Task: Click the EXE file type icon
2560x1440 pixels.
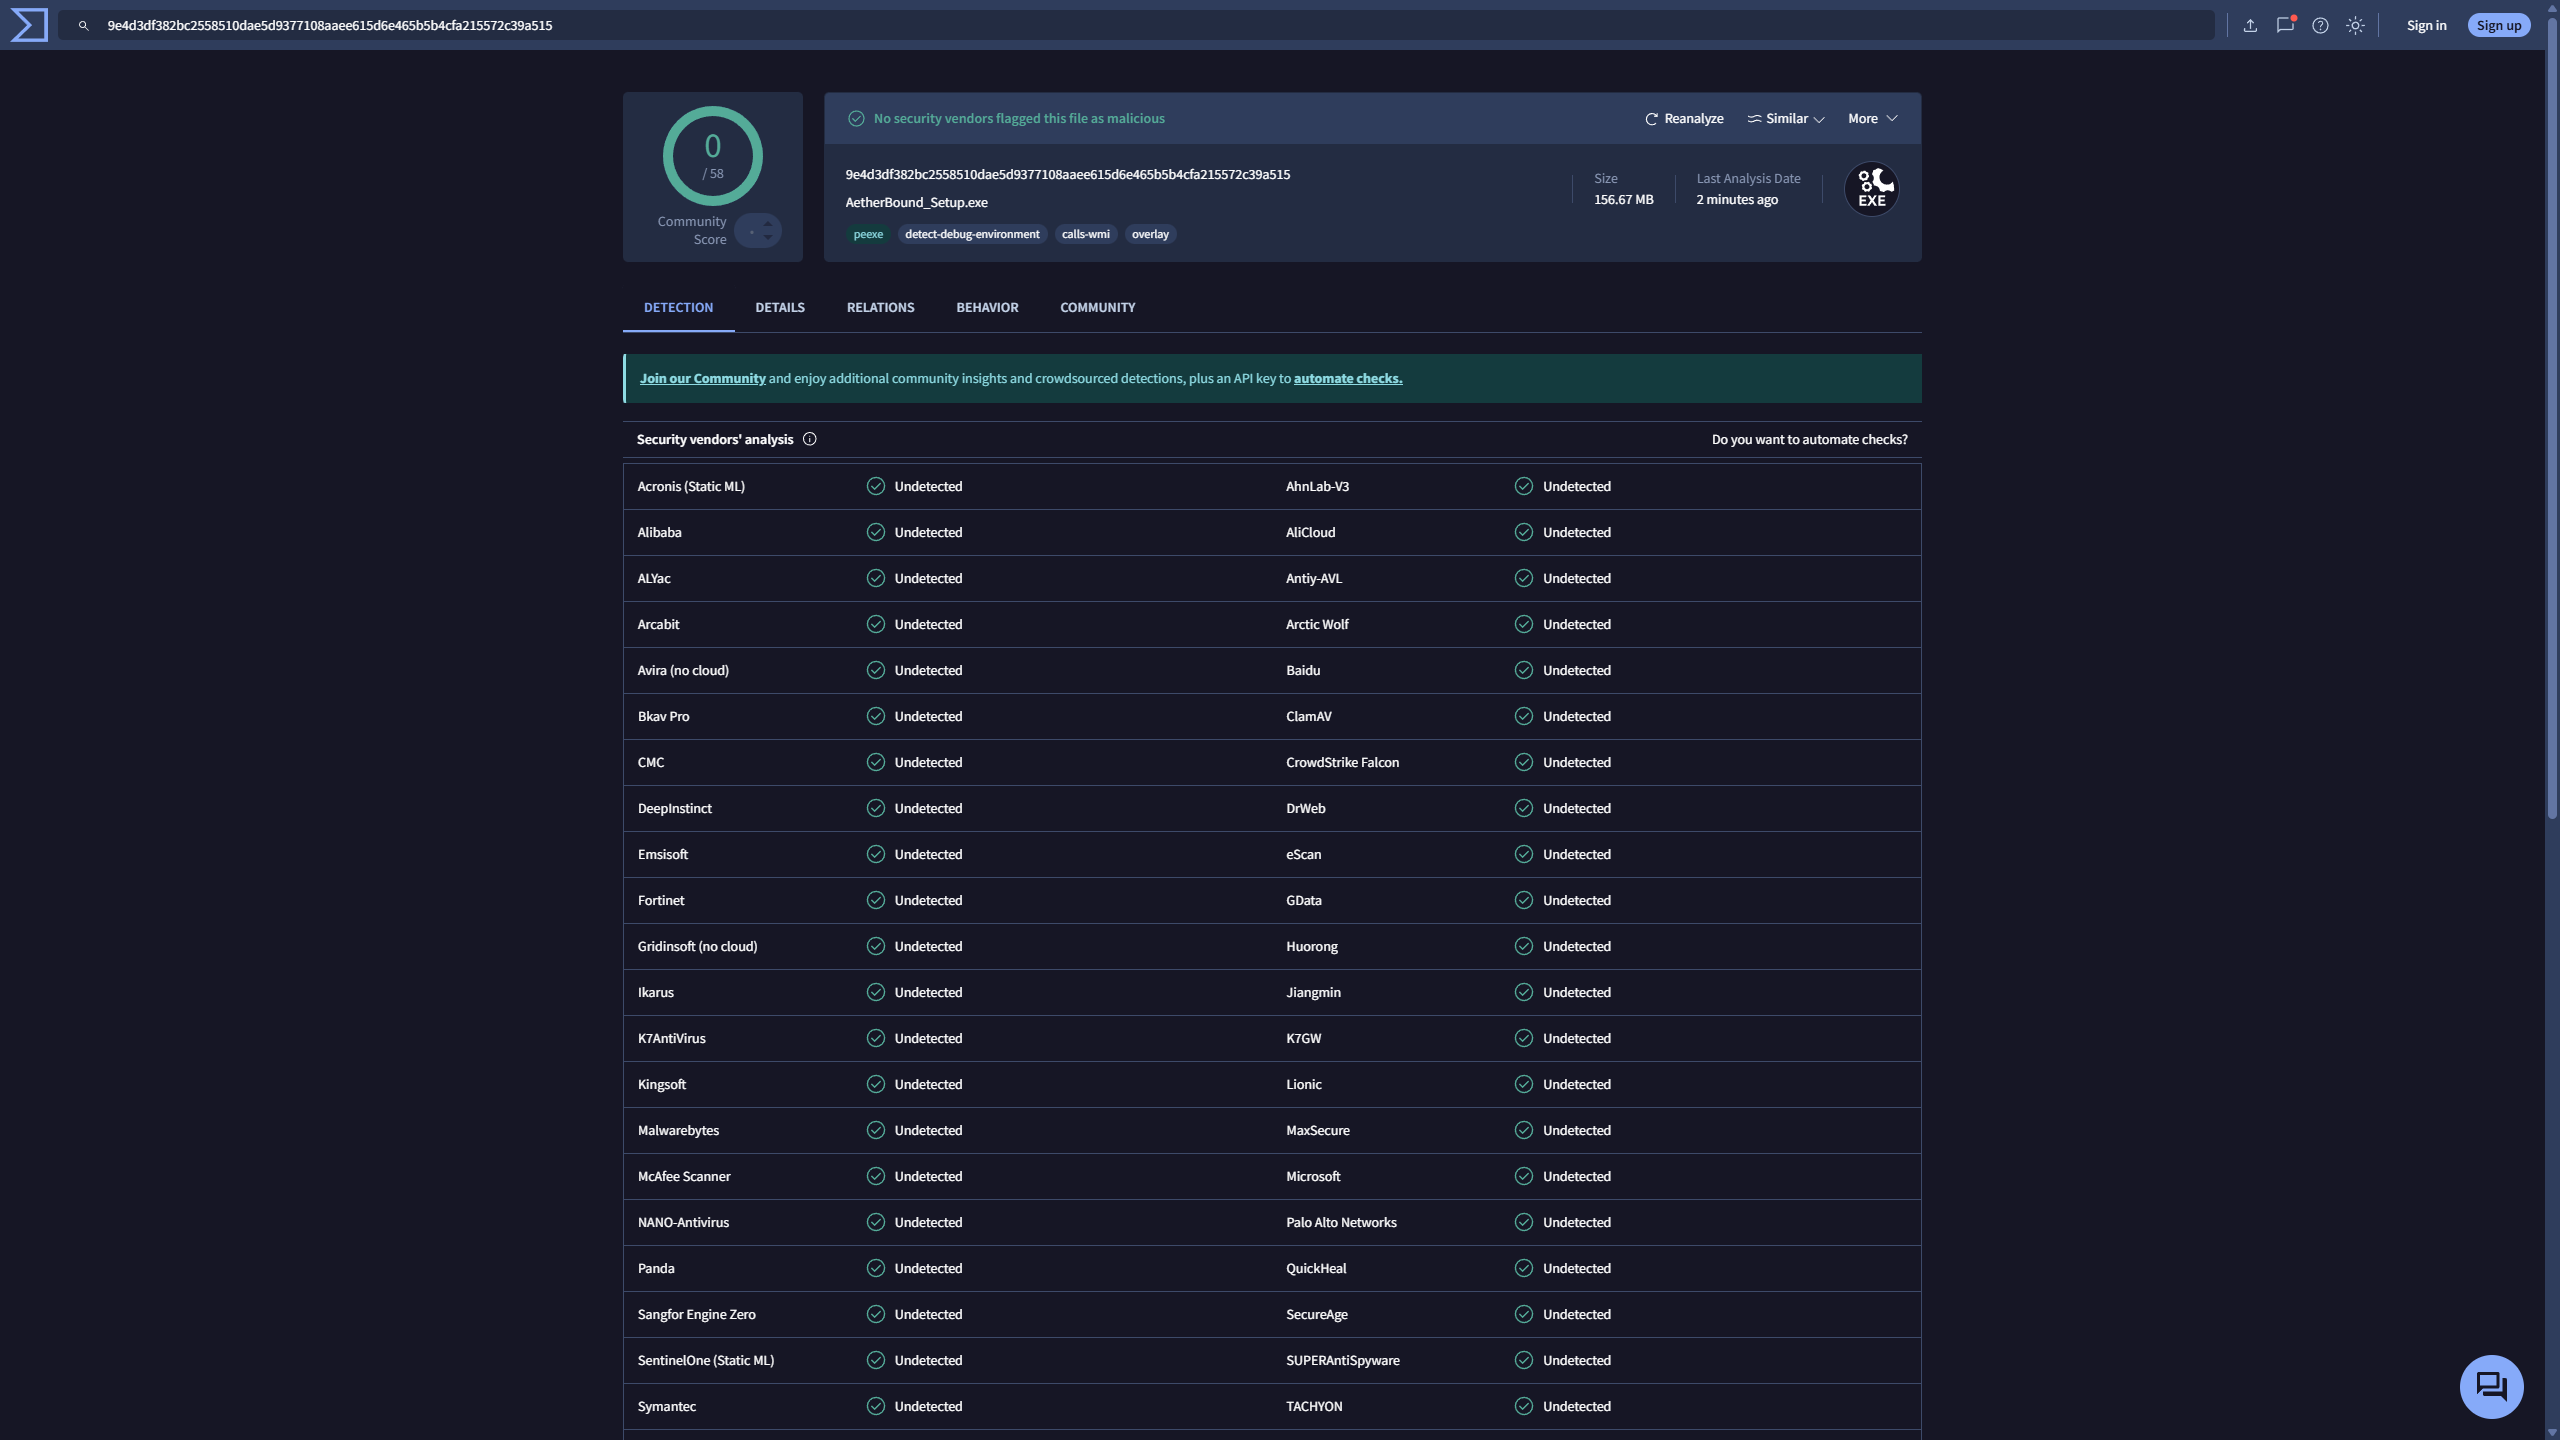Action: click(x=1871, y=189)
